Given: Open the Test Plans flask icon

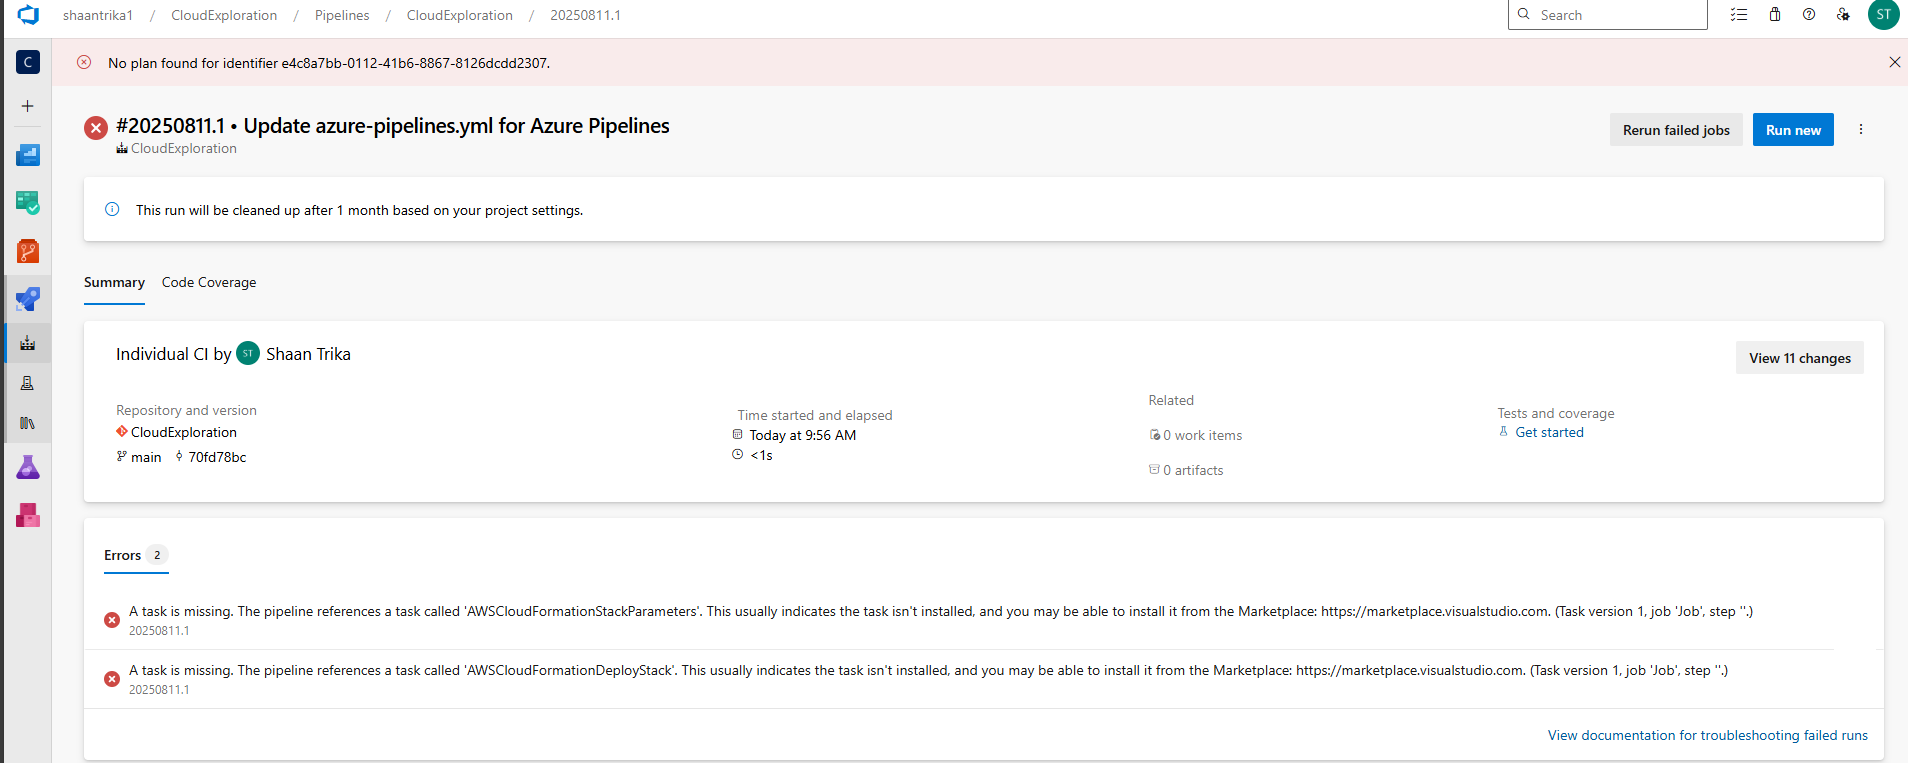Looking at the screenshot, I should pos(28,467).
